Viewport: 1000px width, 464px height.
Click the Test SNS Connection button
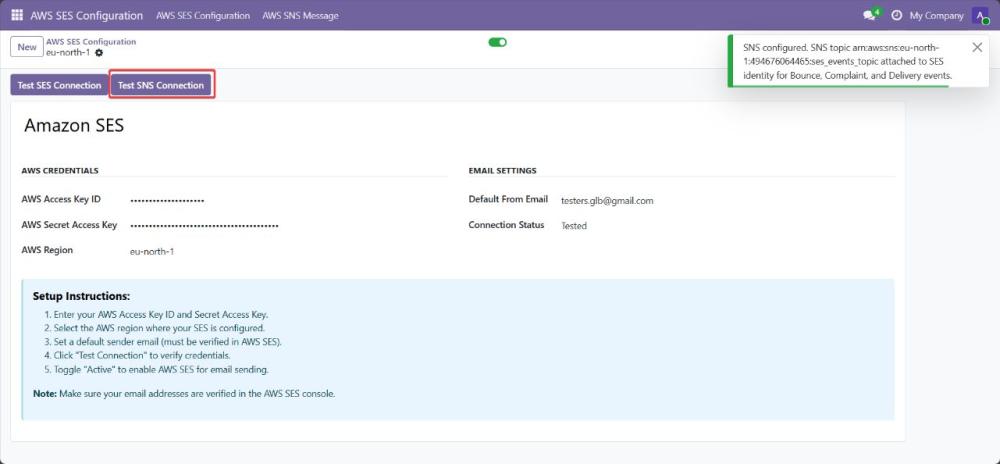point(161,85)
